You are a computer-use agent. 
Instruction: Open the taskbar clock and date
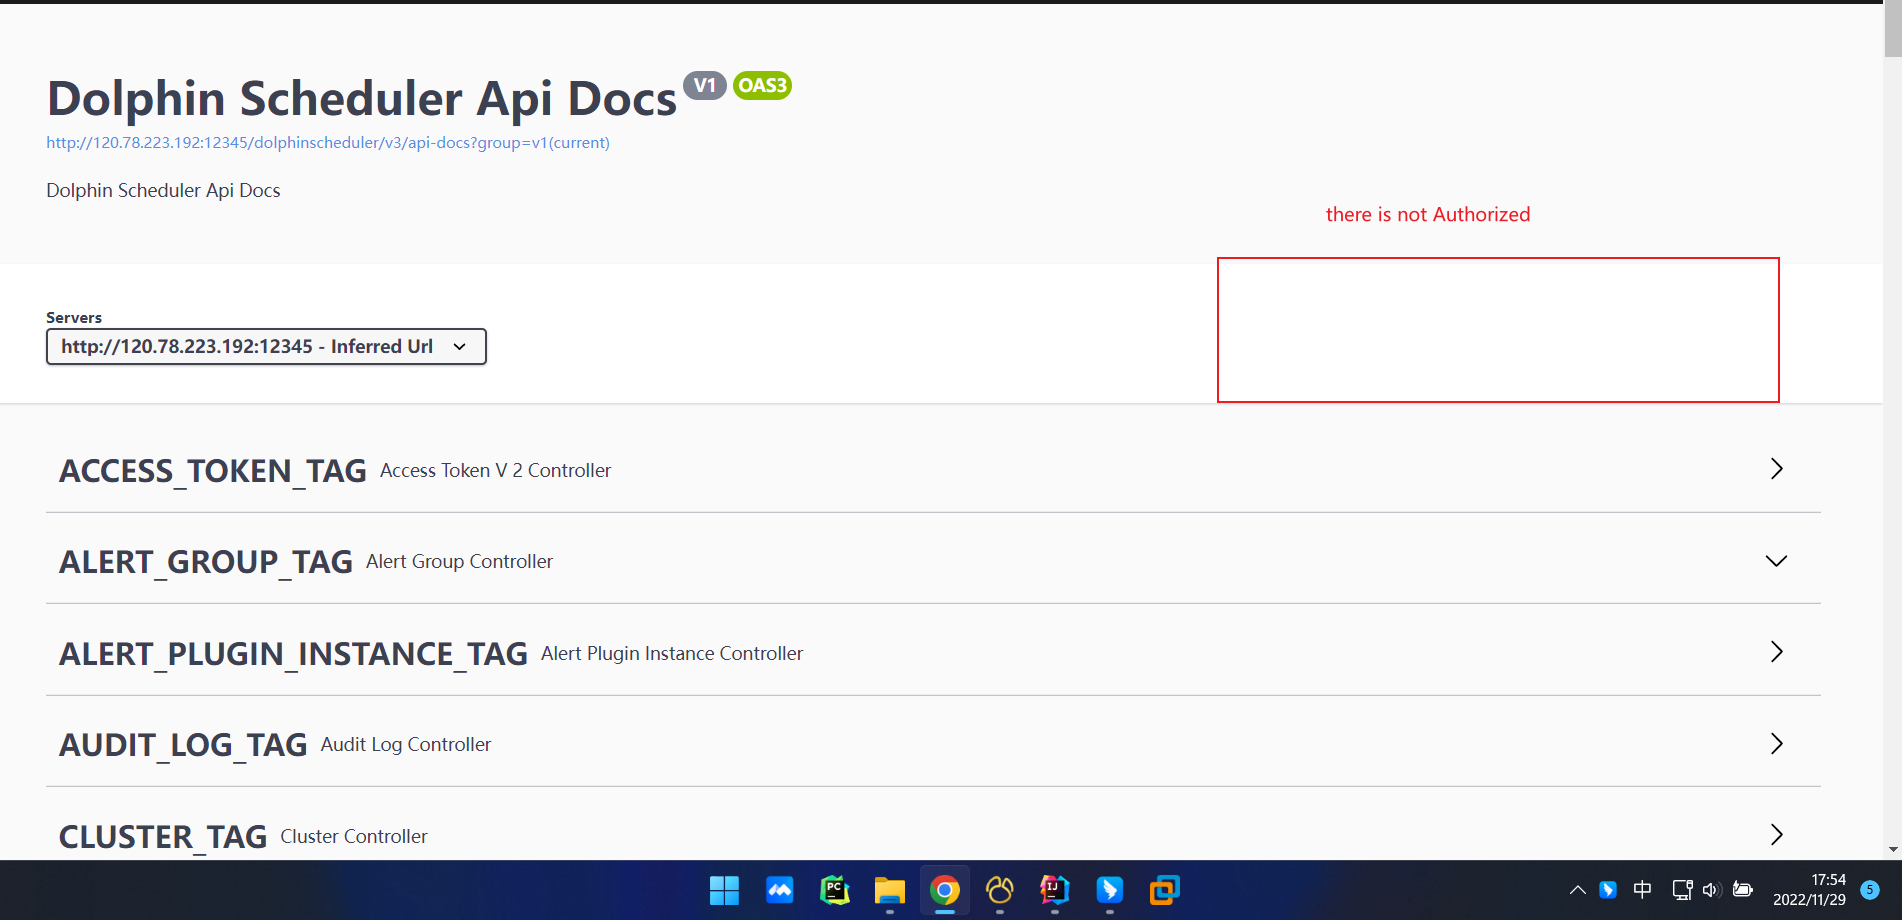point(1809,890)
